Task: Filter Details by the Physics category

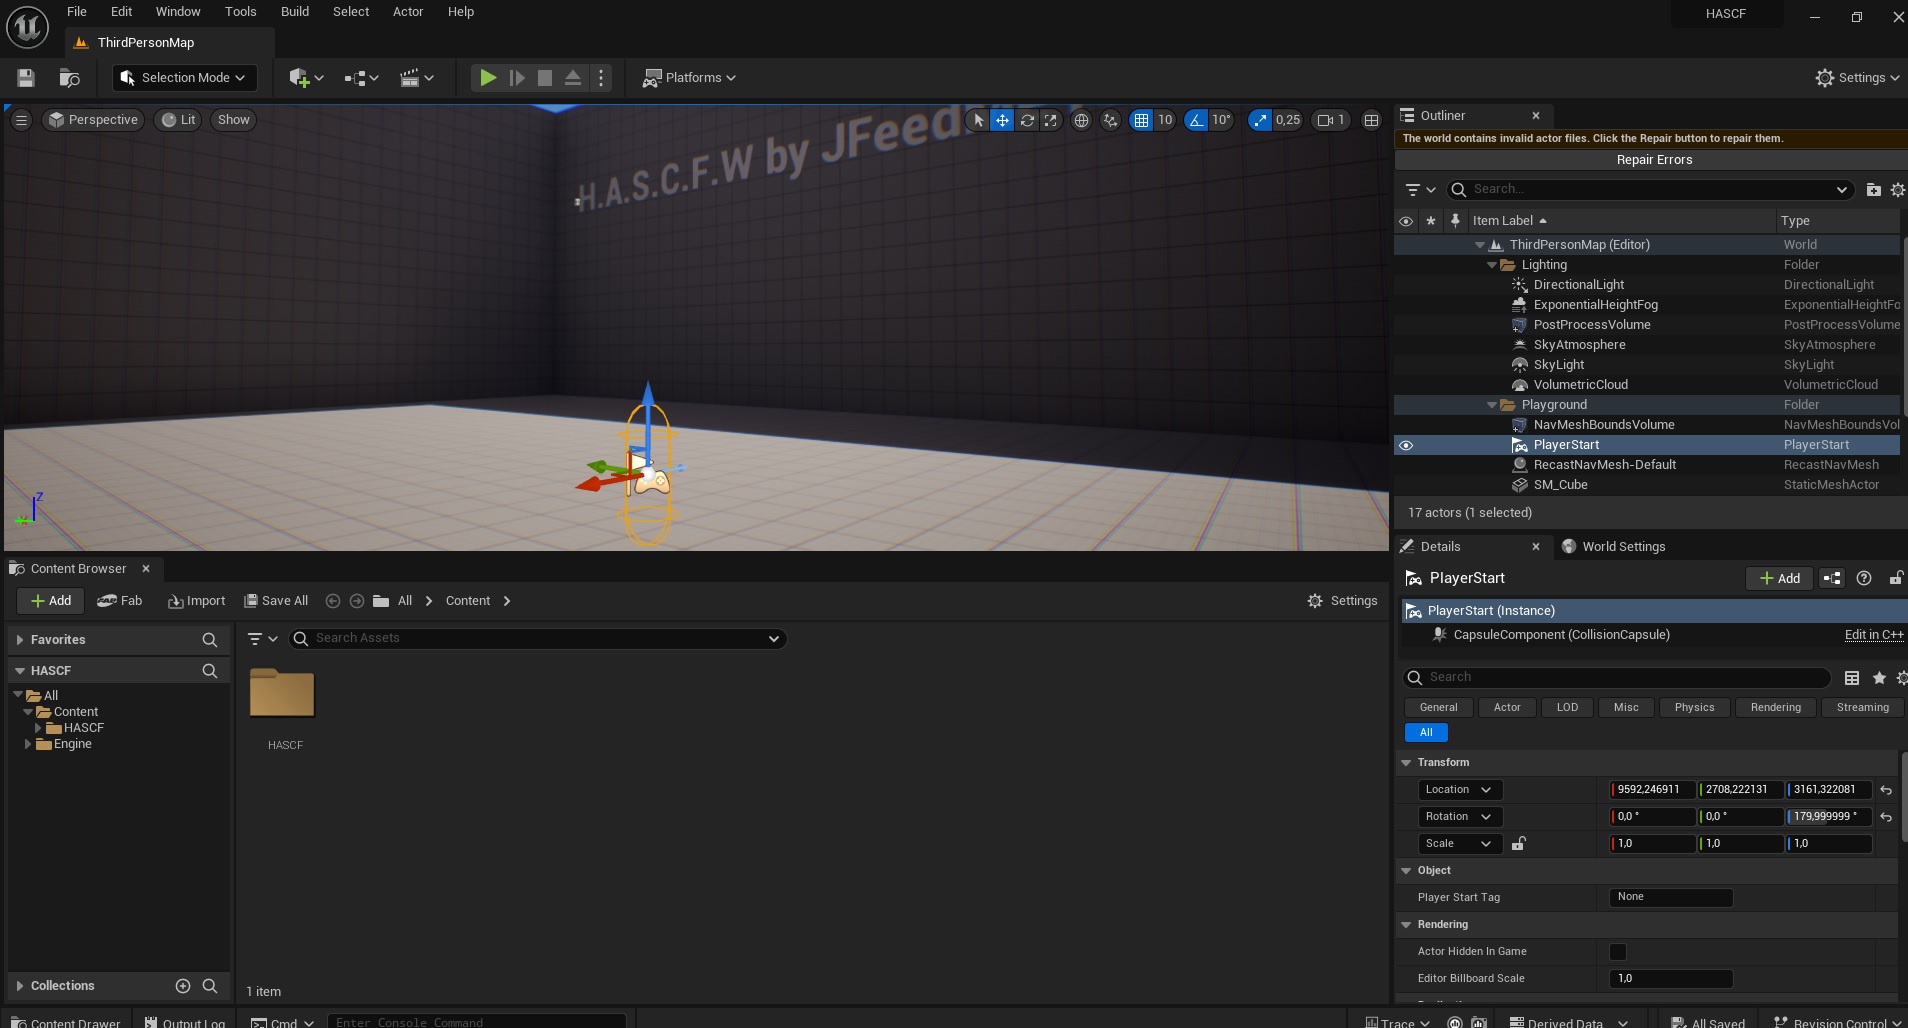Action: point(1694,707)
